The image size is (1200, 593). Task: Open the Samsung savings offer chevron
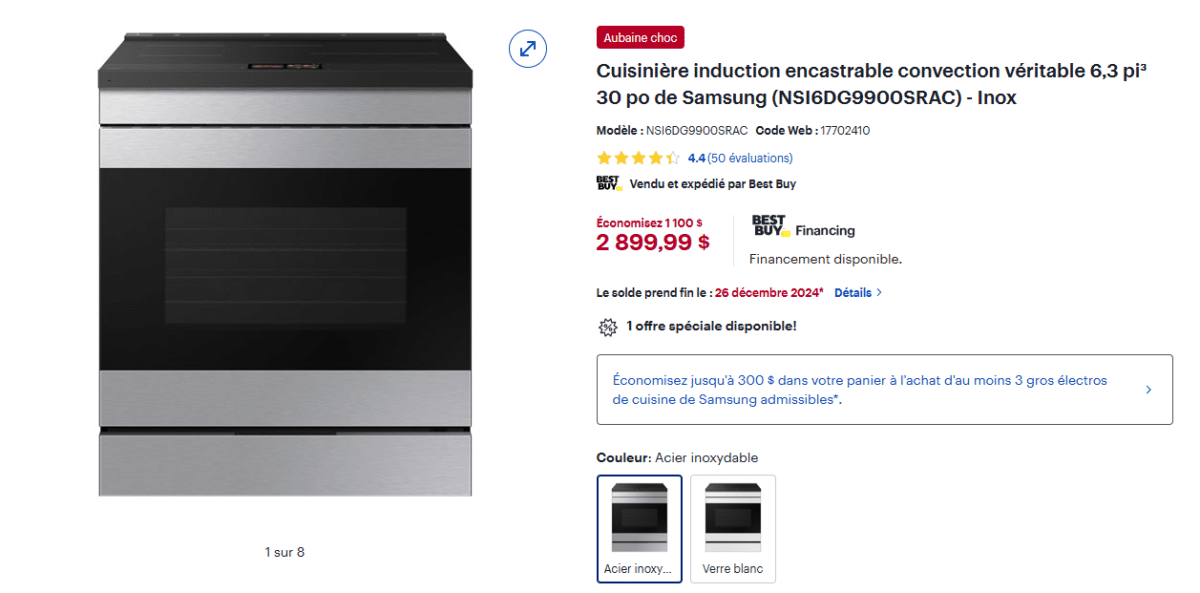point(1148,390)
